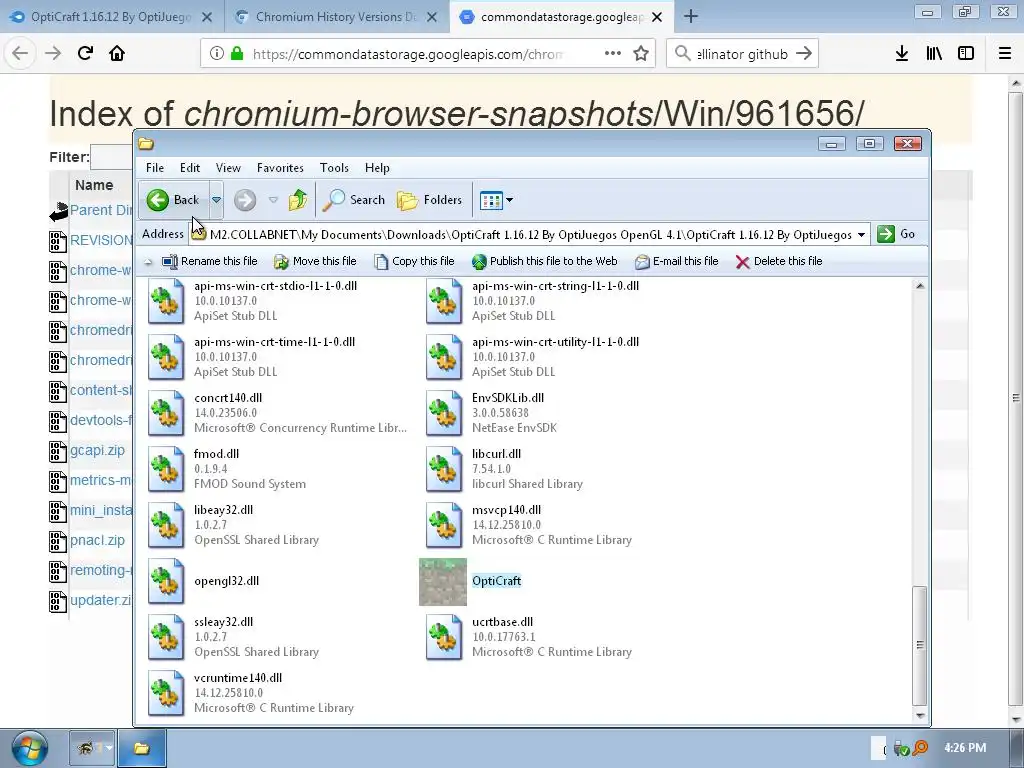Select the concrt140.dll file icon

[166, 413]
